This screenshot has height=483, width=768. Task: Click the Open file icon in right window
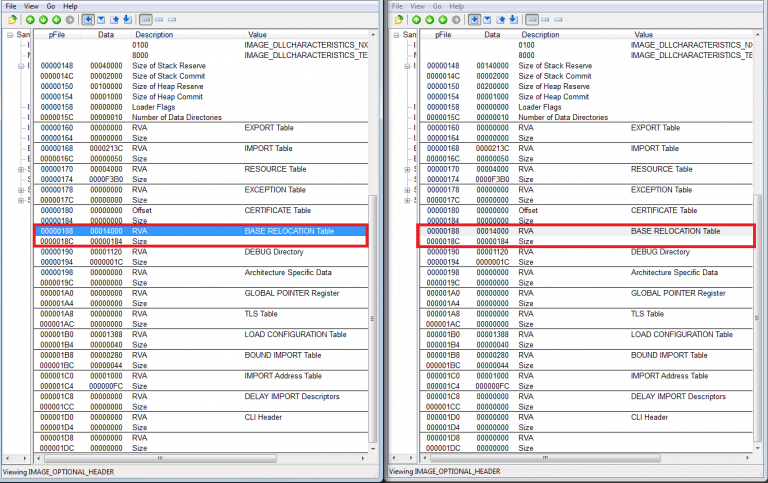tap(398, 19)
